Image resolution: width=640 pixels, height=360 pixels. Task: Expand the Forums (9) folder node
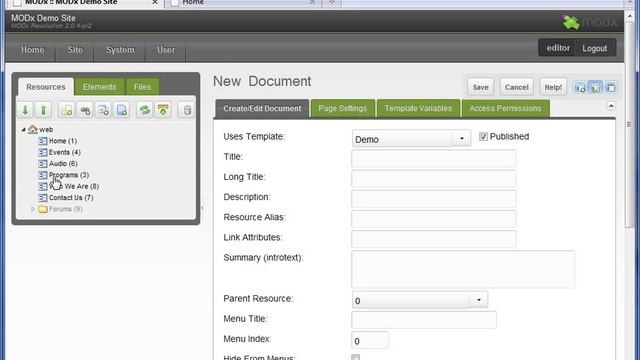pos(33,209)
